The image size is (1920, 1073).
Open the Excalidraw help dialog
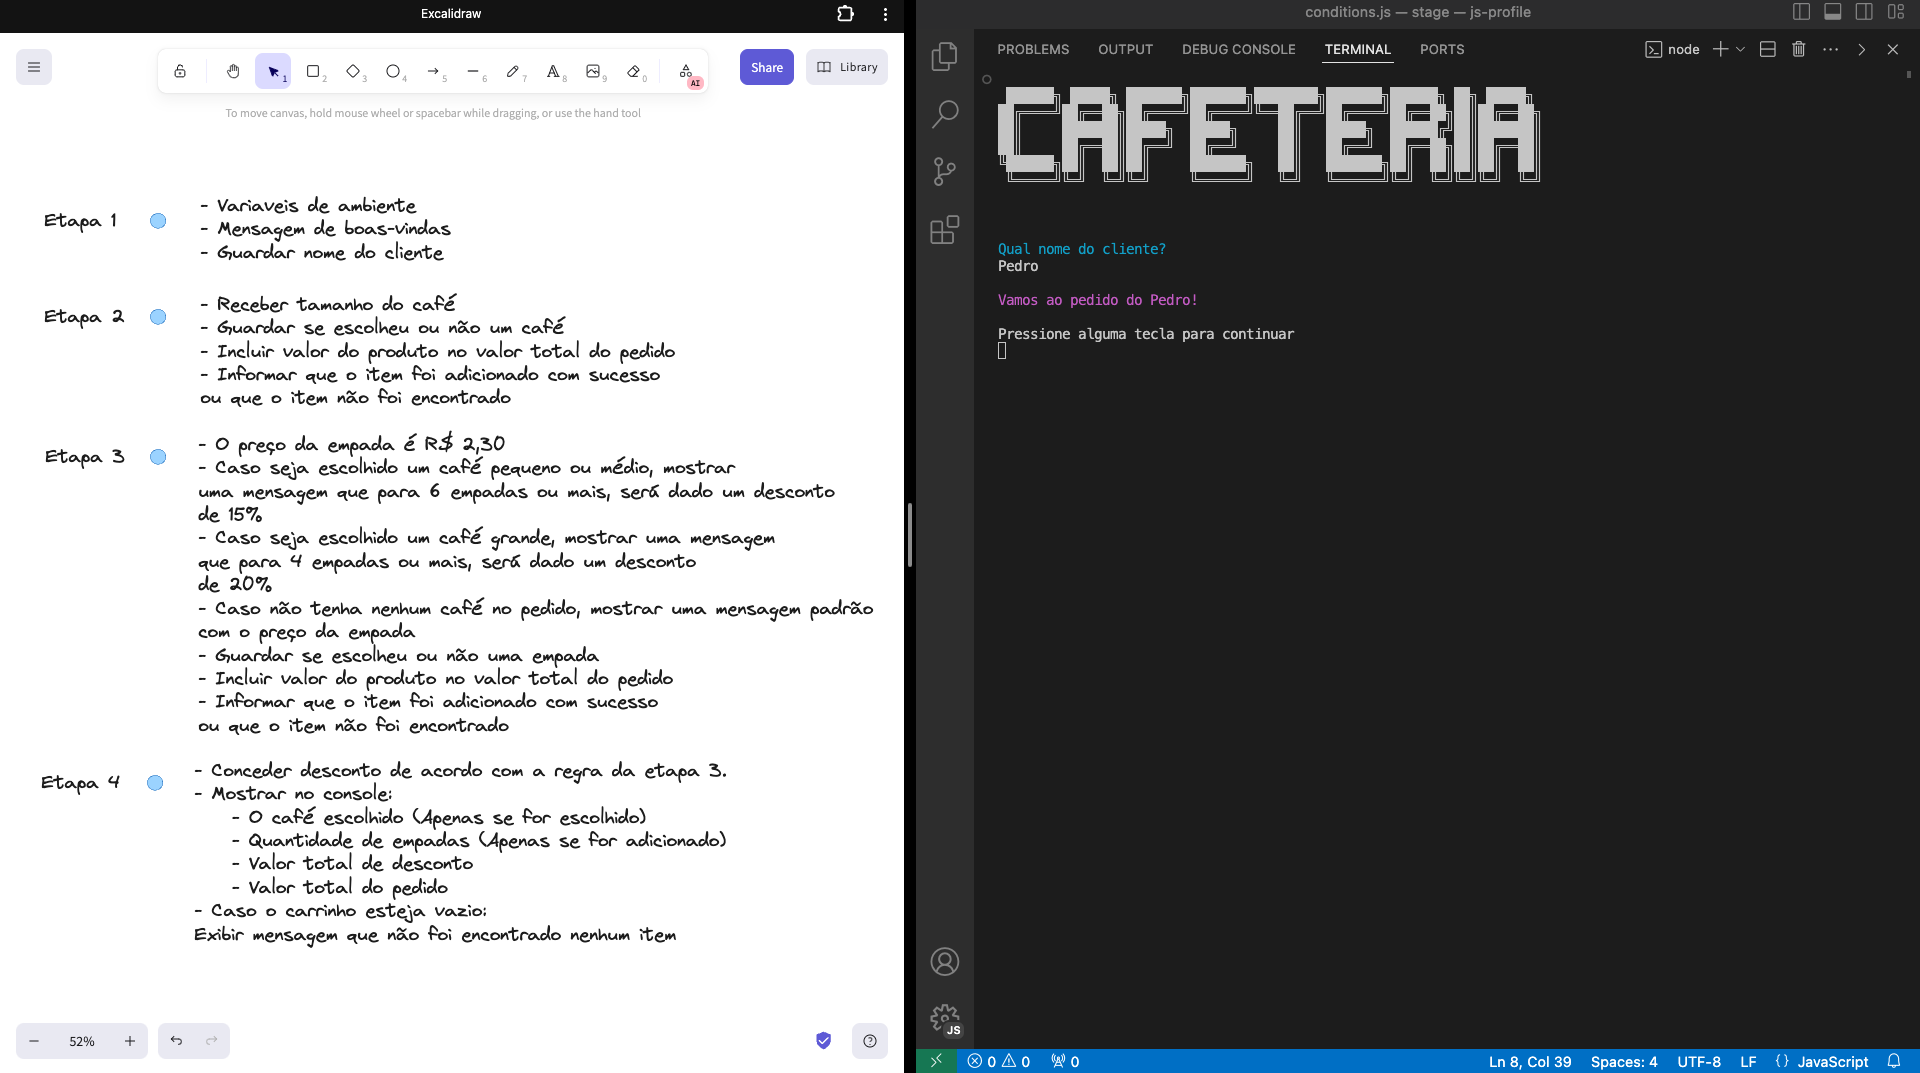tap(870, 1041)
